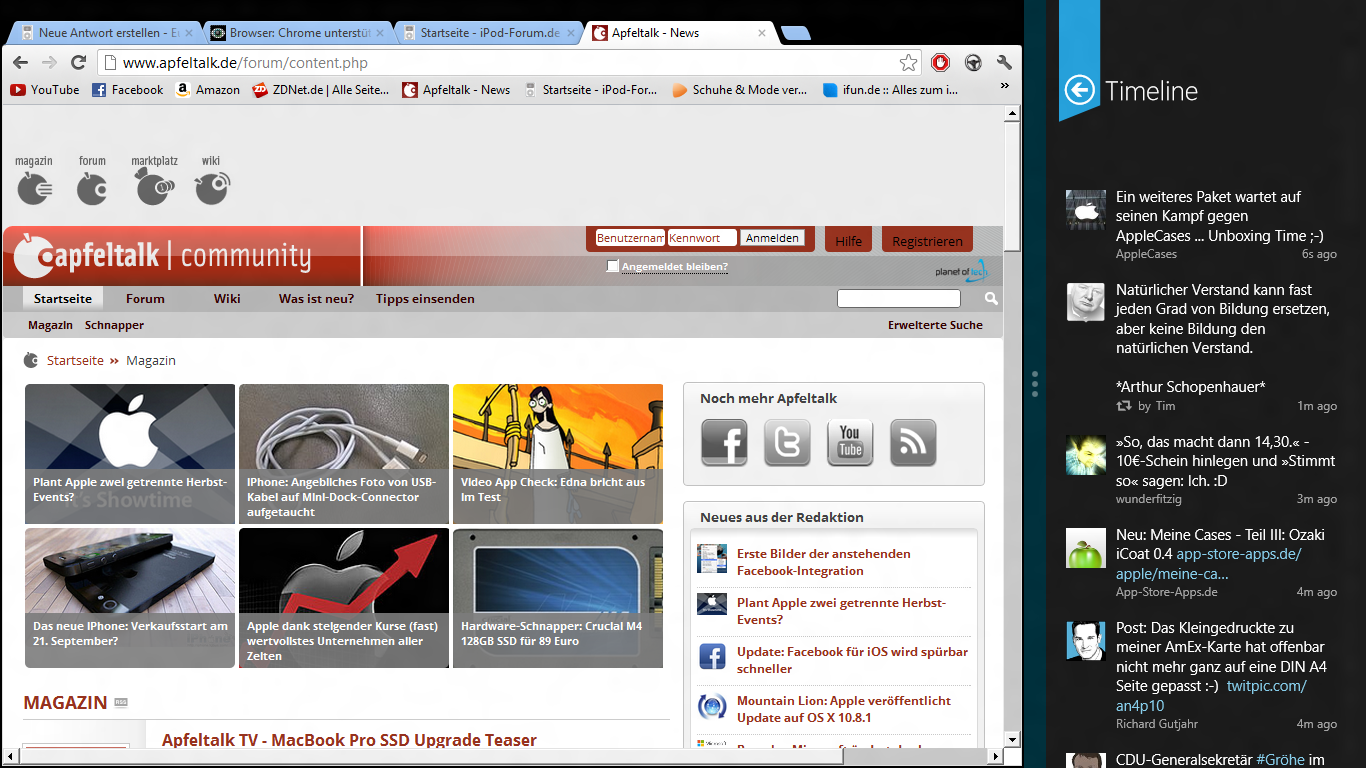Open Apfeltalk YouTube icon
This screenshot has height=768, width=1366.
pos(850,442)
